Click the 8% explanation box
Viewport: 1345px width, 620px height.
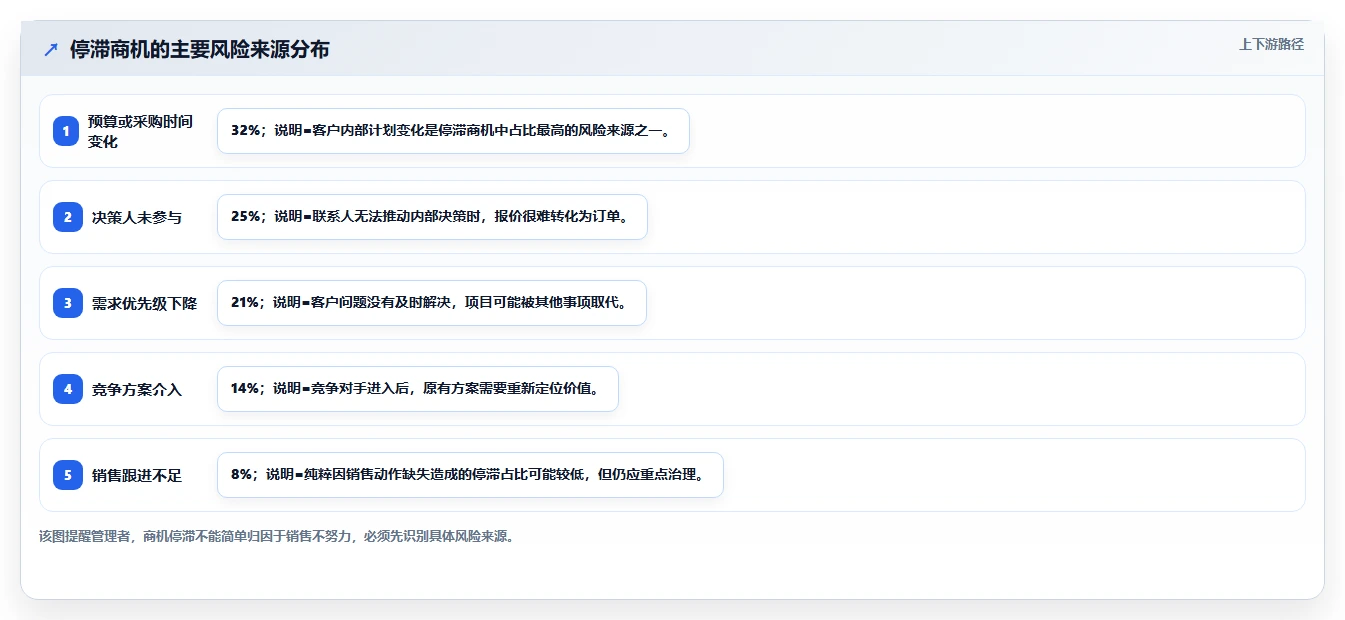click(x=470, y=475)
